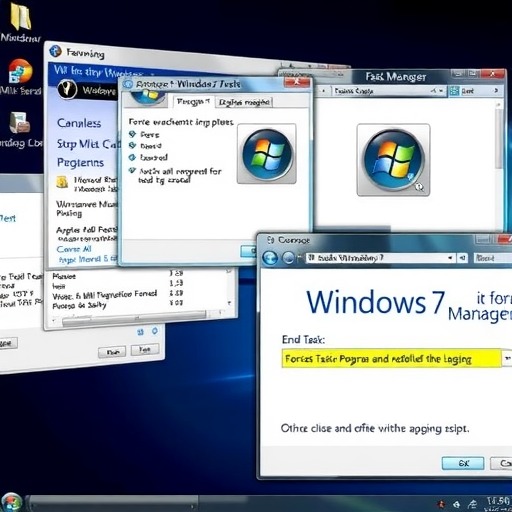Click the small title icon of the Cornoe window
512x512 pixels.
(x=271, y=240)
